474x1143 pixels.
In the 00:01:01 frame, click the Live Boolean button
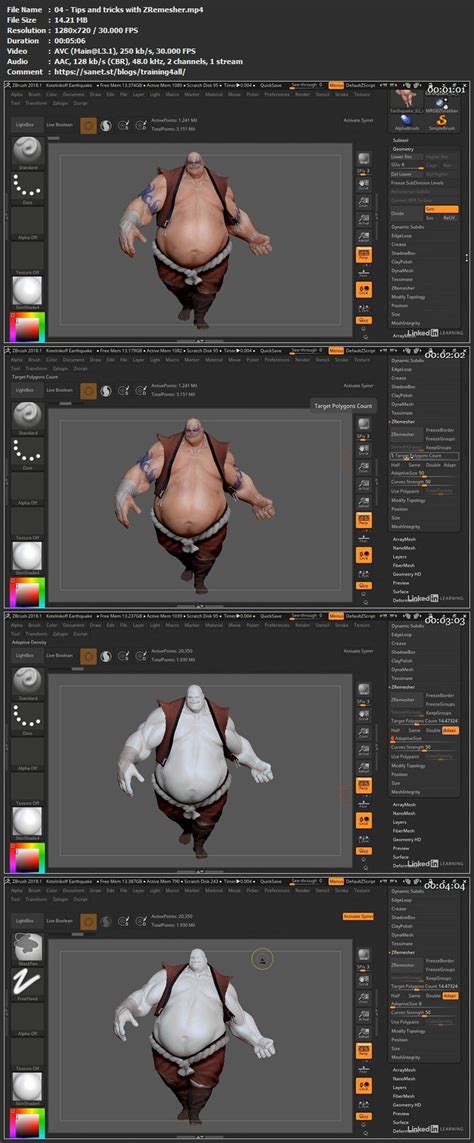(x=60, y=125)
